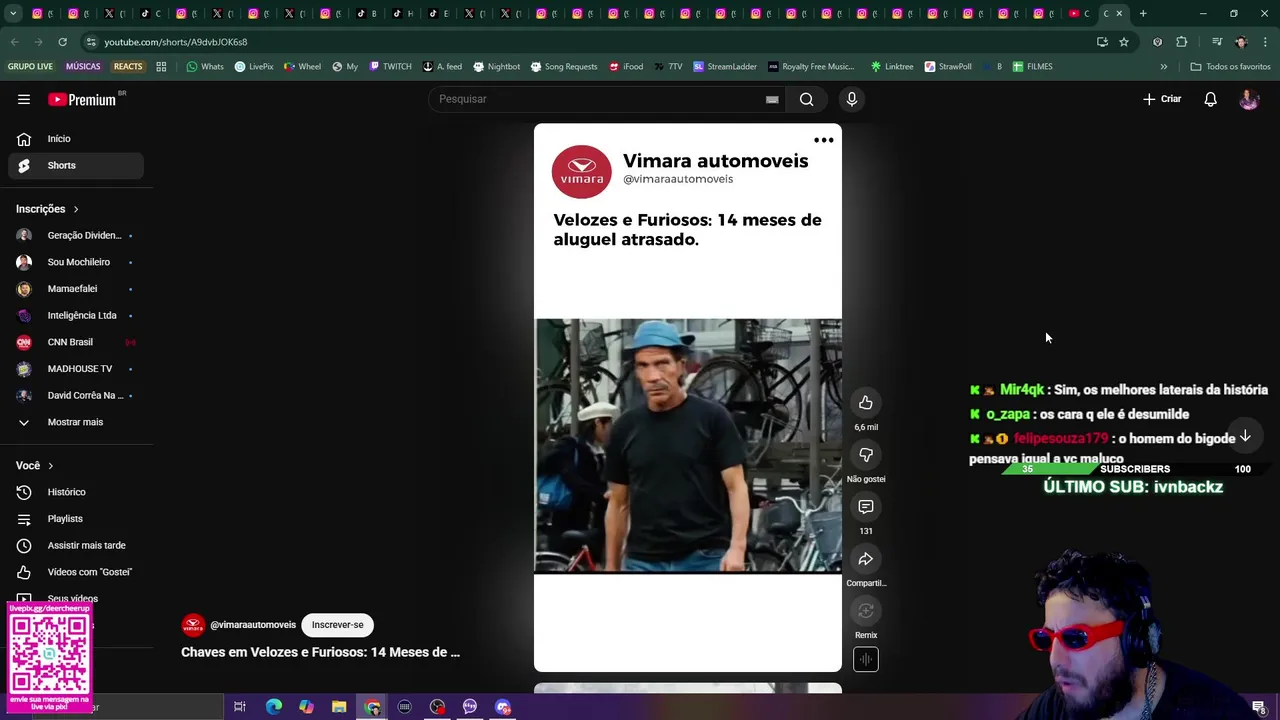The height and width of the screenshot is (720, 1280).
Task: Click the search magnifier button
Action: pyautogui.click(x=806, y=99)
